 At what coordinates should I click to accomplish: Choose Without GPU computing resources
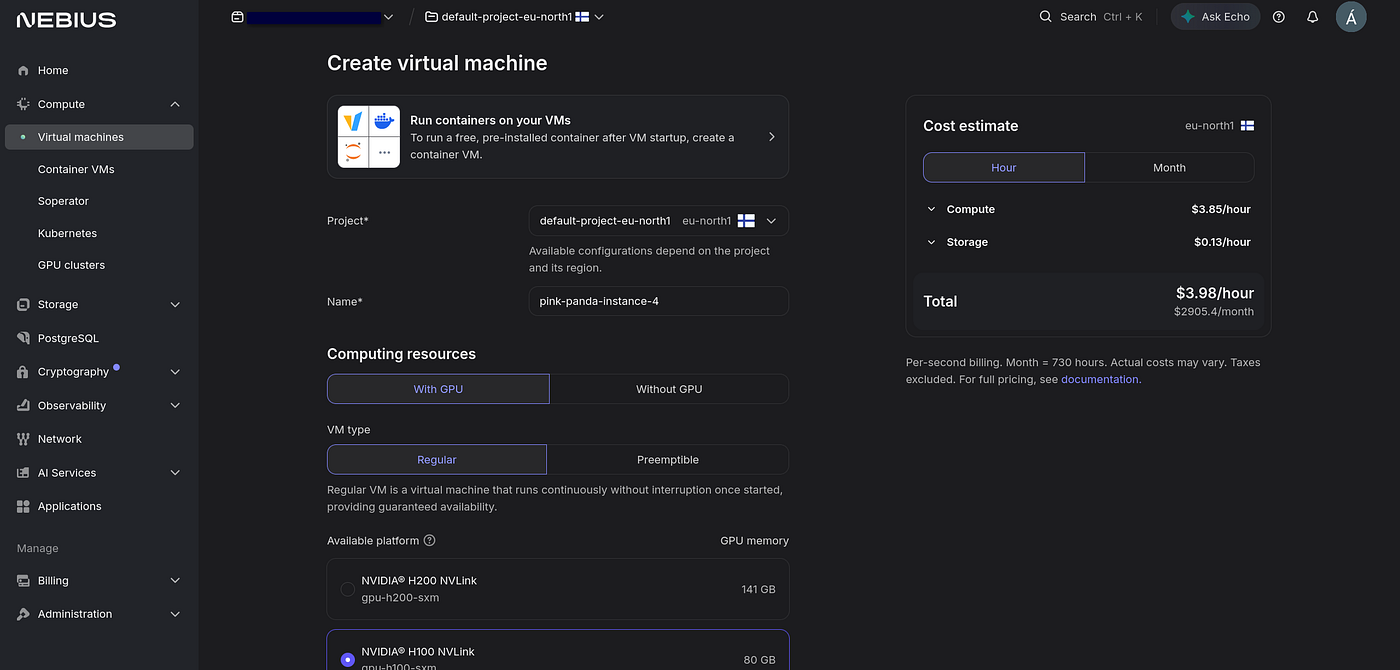[x=669, y=389]
